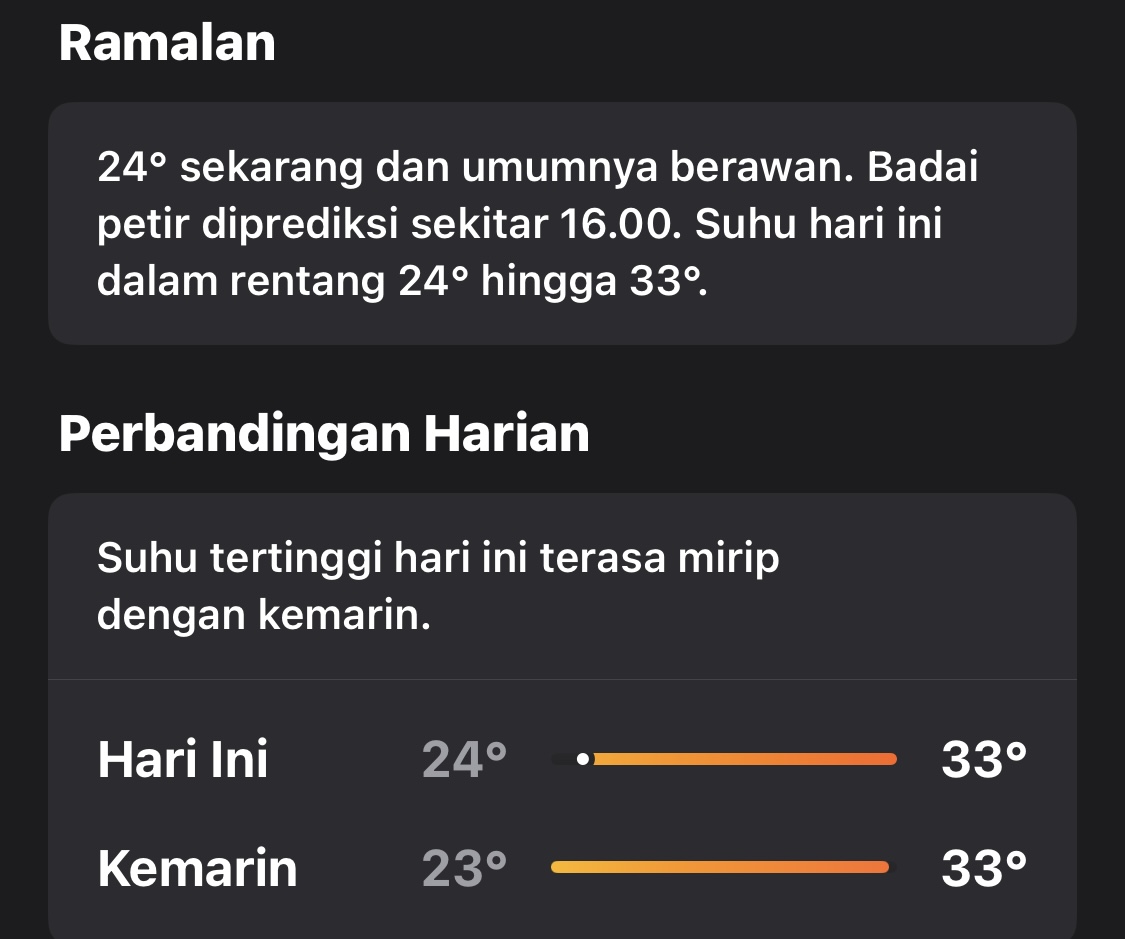Click the Perbandingan Harian heading

[x=324, y=432]
